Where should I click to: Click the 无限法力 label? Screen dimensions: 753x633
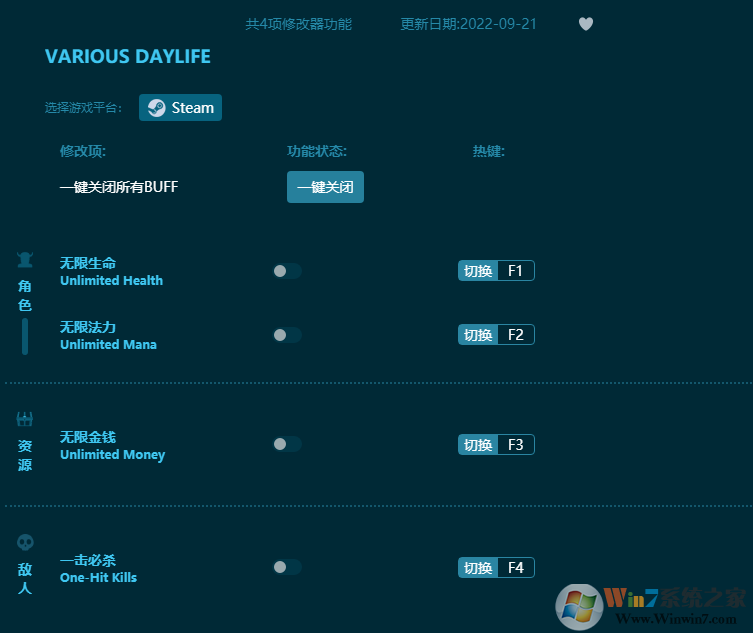pos(88,327)
